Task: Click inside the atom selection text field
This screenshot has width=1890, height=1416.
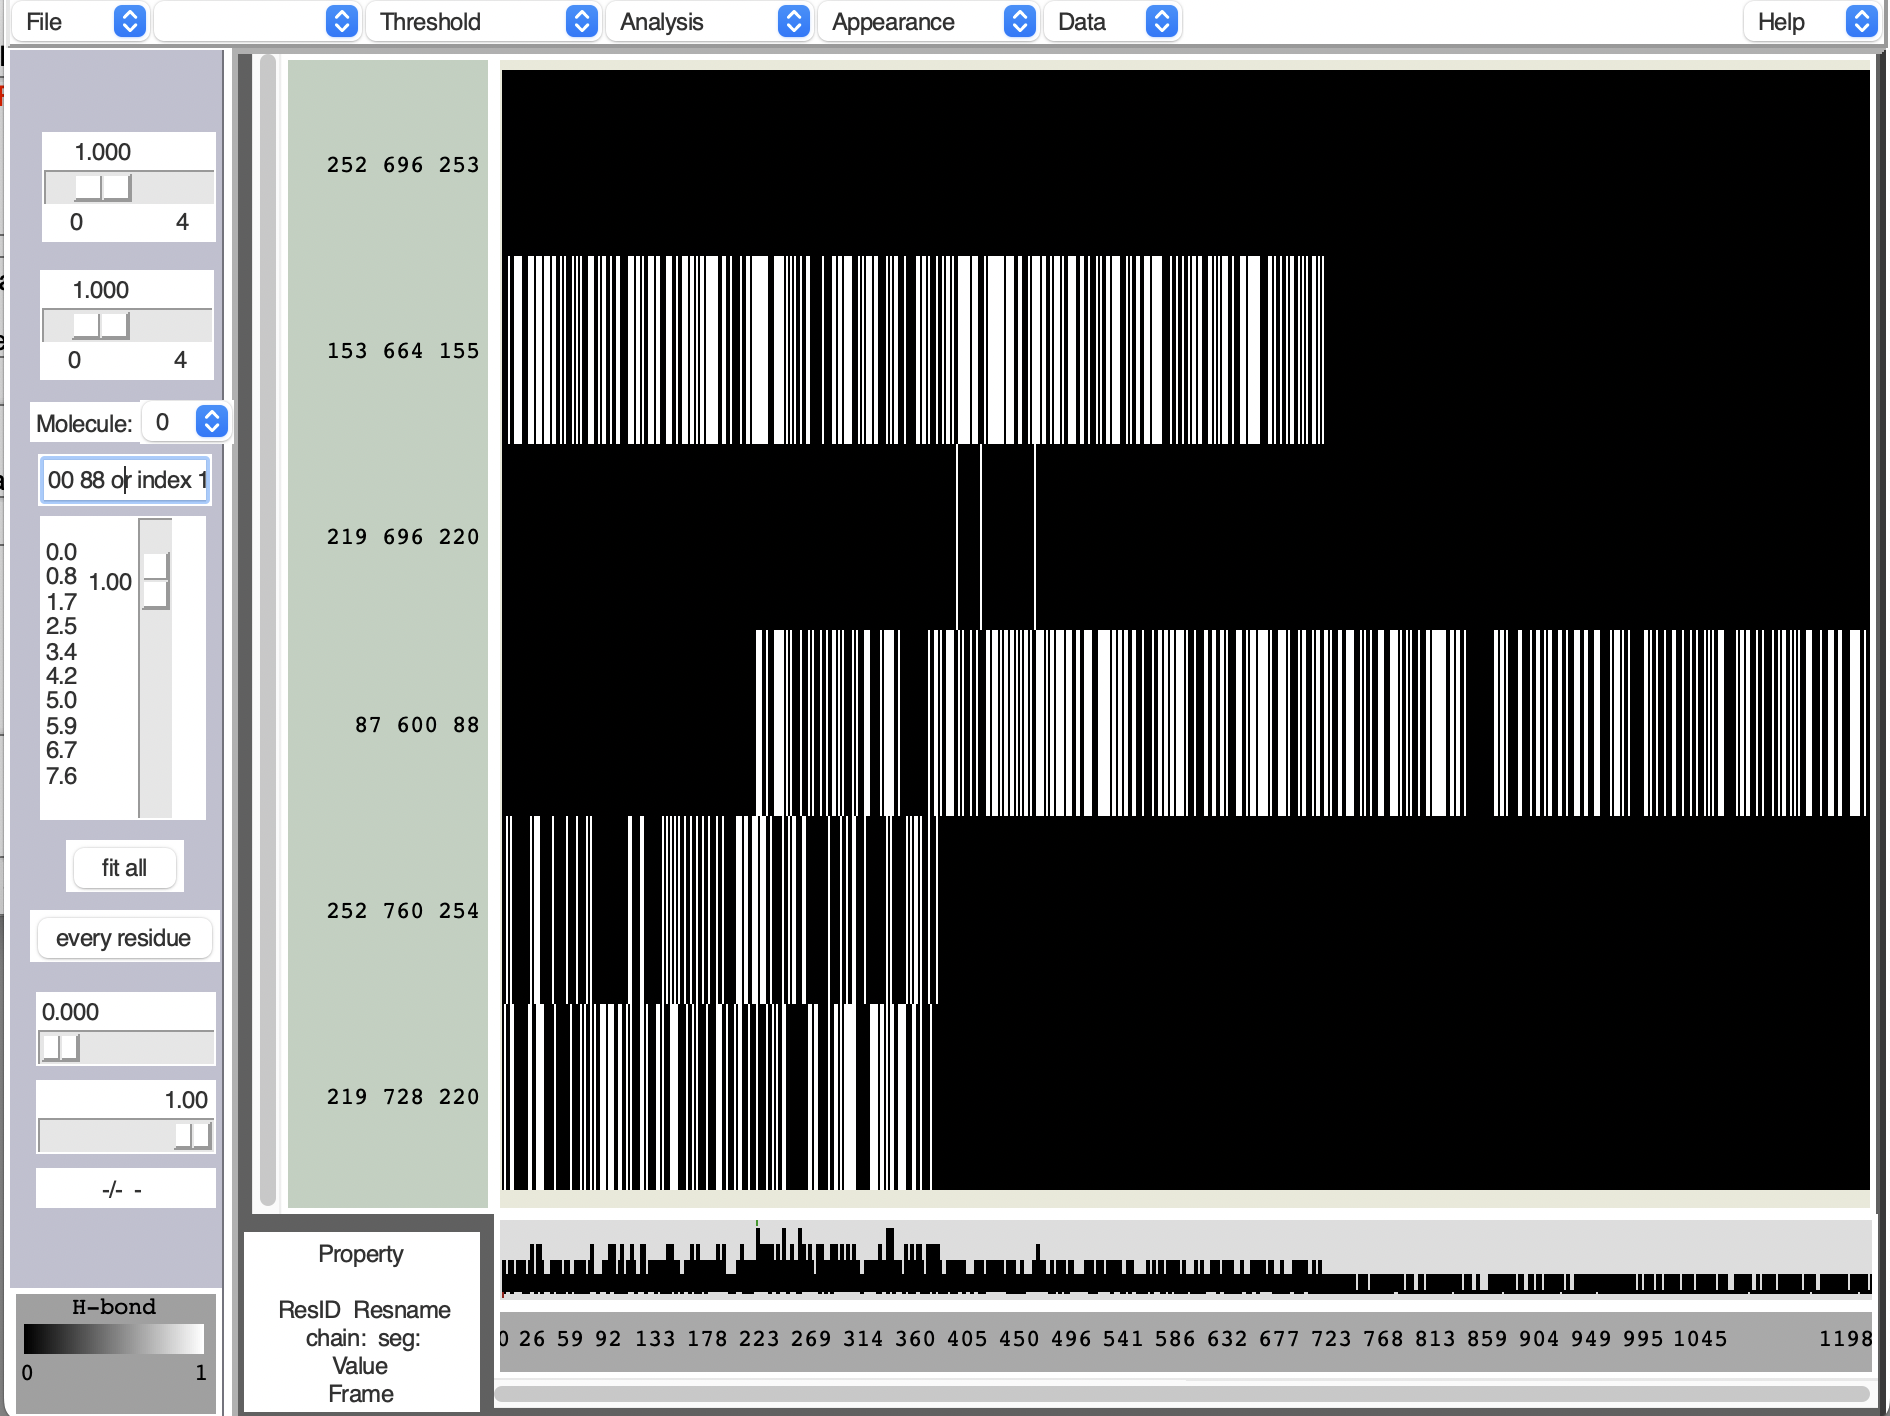Action: (x=124, y=480)
